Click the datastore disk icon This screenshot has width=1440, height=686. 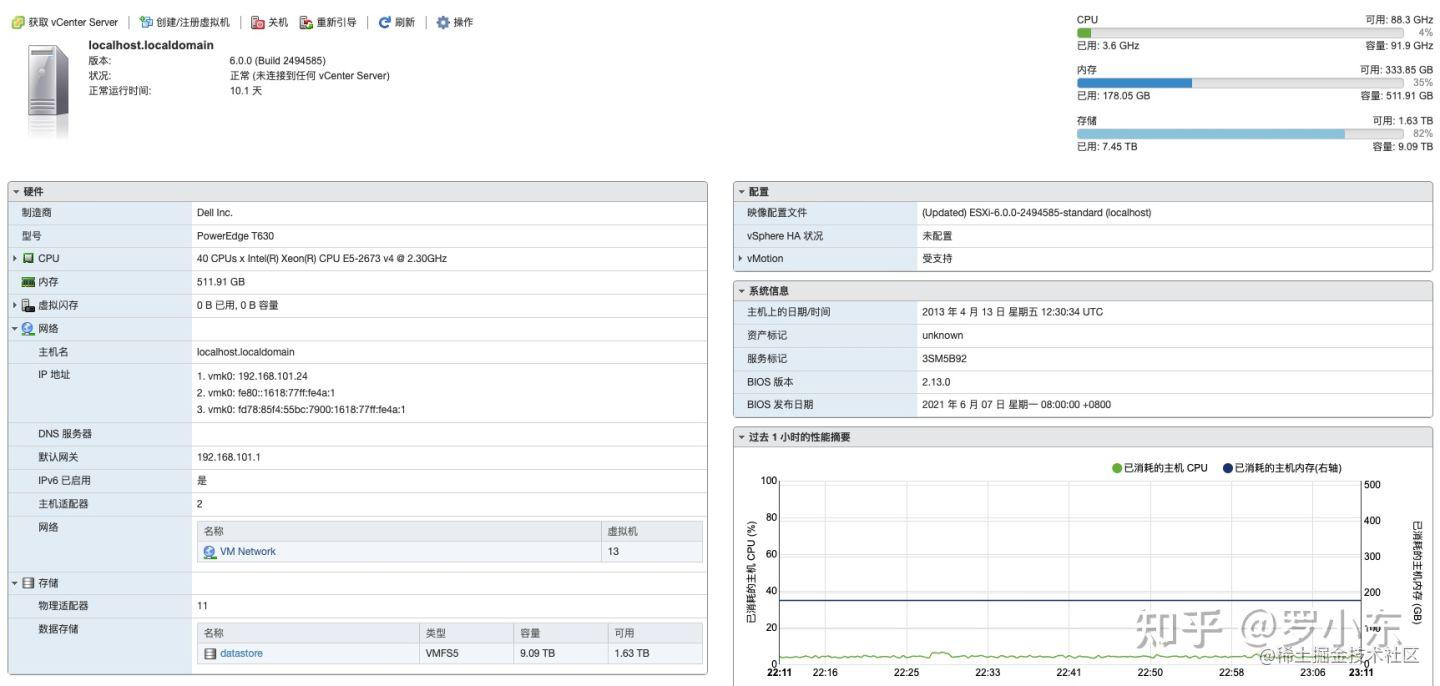[210, 653]
